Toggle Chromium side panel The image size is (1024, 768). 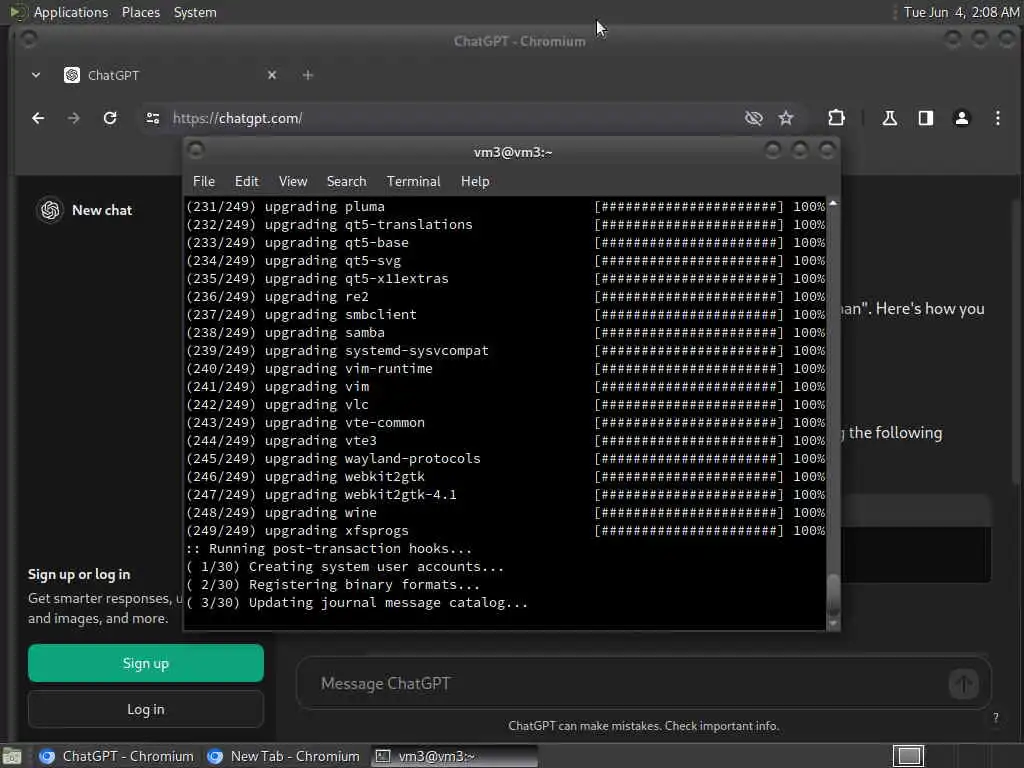(925, 118)
